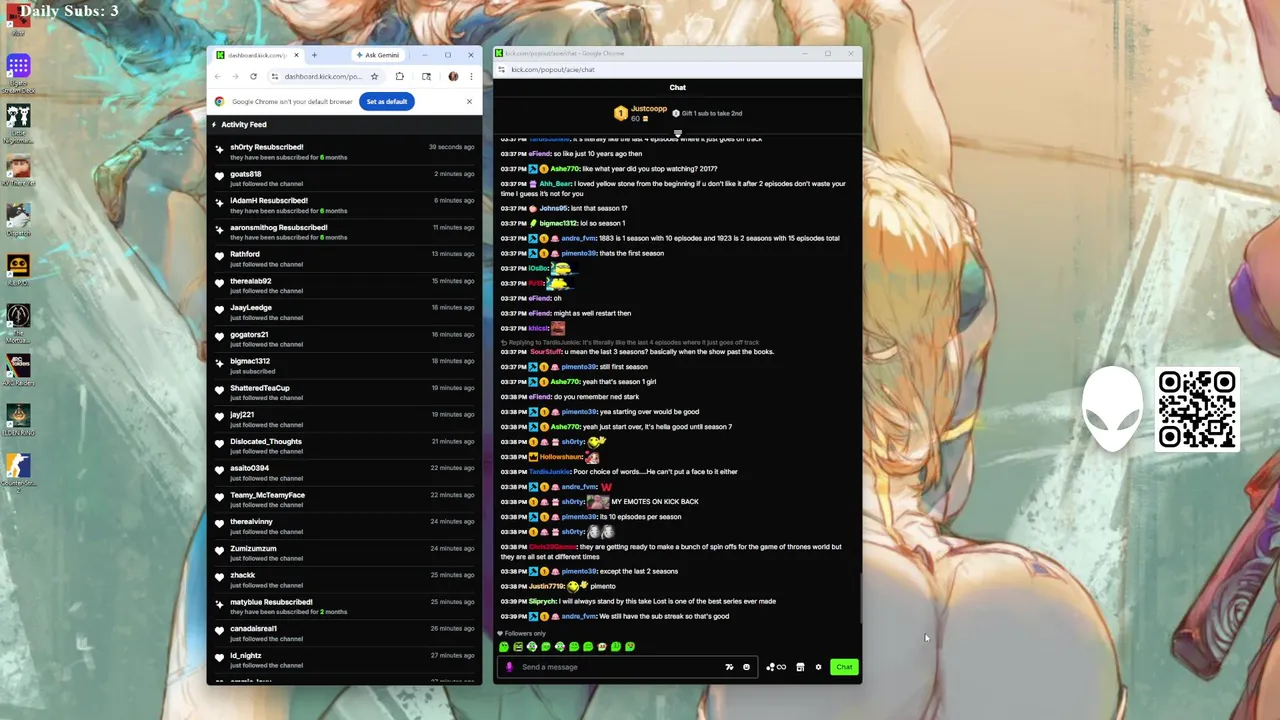This screenshot has height=720, width=1280.
Task: Select ELDEN RING desktop icon
Action: [x=18, y=420]
